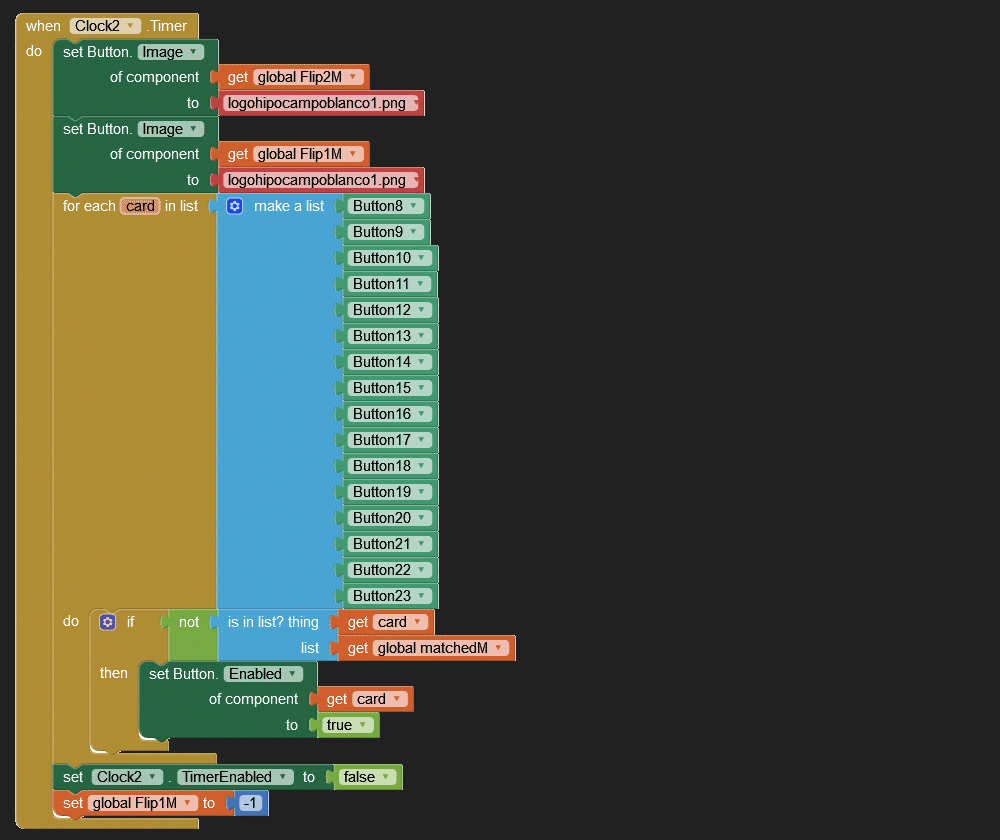Viewport: 1000px width, 840px height.
Task: Expand the first logohipocampoblanco1.png text dropdown
Action: click(x=415, y=103)
